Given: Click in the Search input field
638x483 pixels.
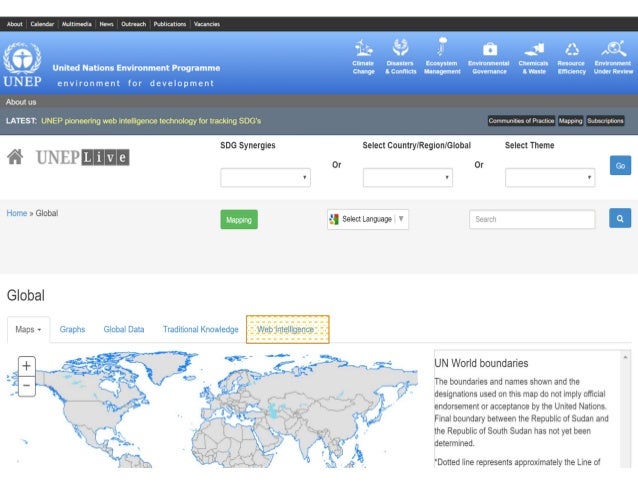Looking at the screenshot, I should click(532, 219).
